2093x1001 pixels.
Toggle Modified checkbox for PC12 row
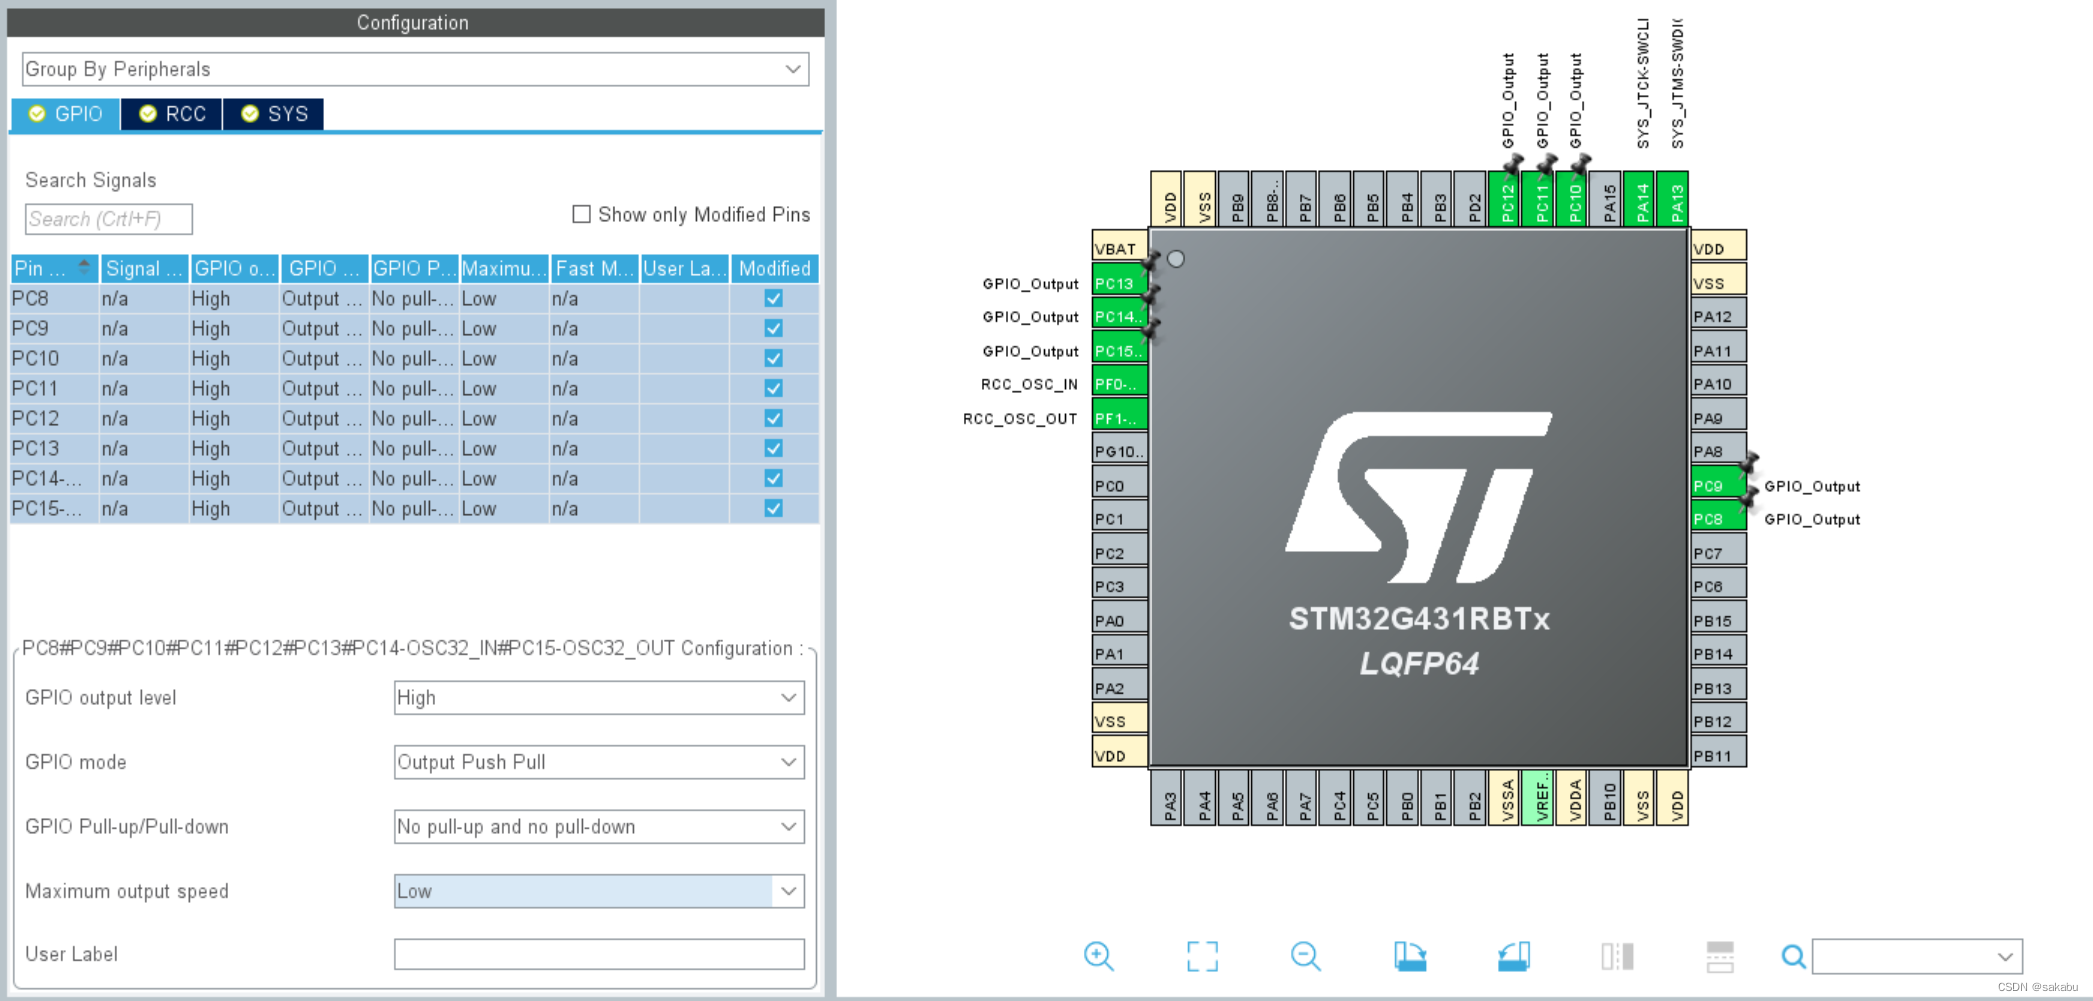pos(773,418)
